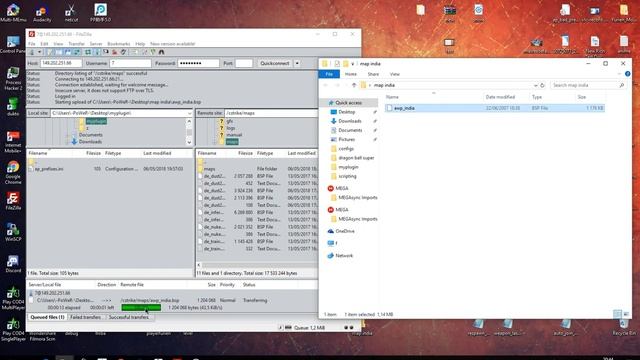Open the FileZilla Bookmarks menu

pyautogui.click(x=118, y=44)
